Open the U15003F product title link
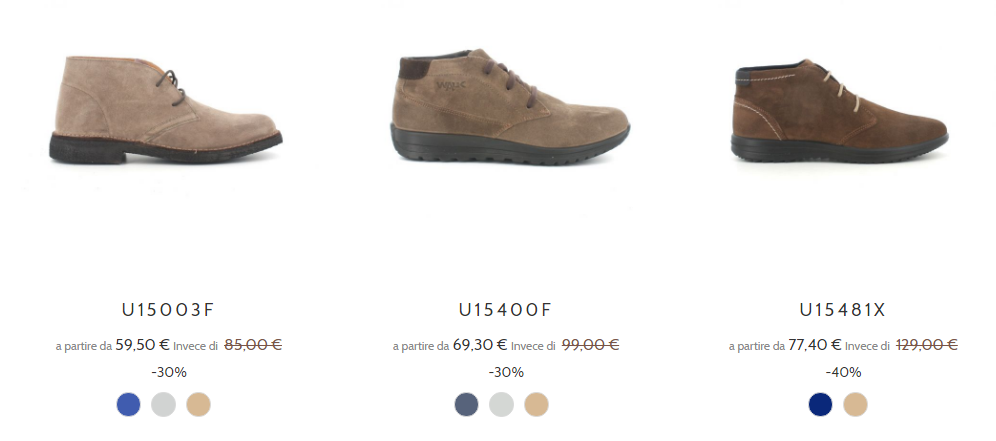 coord(168,310)
